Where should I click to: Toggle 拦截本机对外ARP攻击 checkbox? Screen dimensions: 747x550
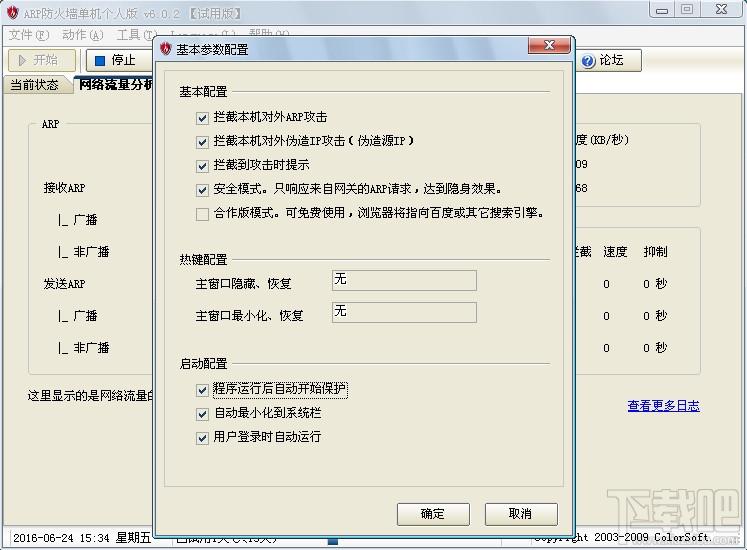coord(203,118)
